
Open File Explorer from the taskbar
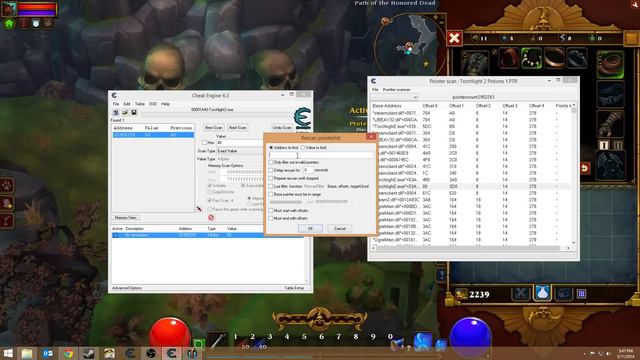(27, 353)
